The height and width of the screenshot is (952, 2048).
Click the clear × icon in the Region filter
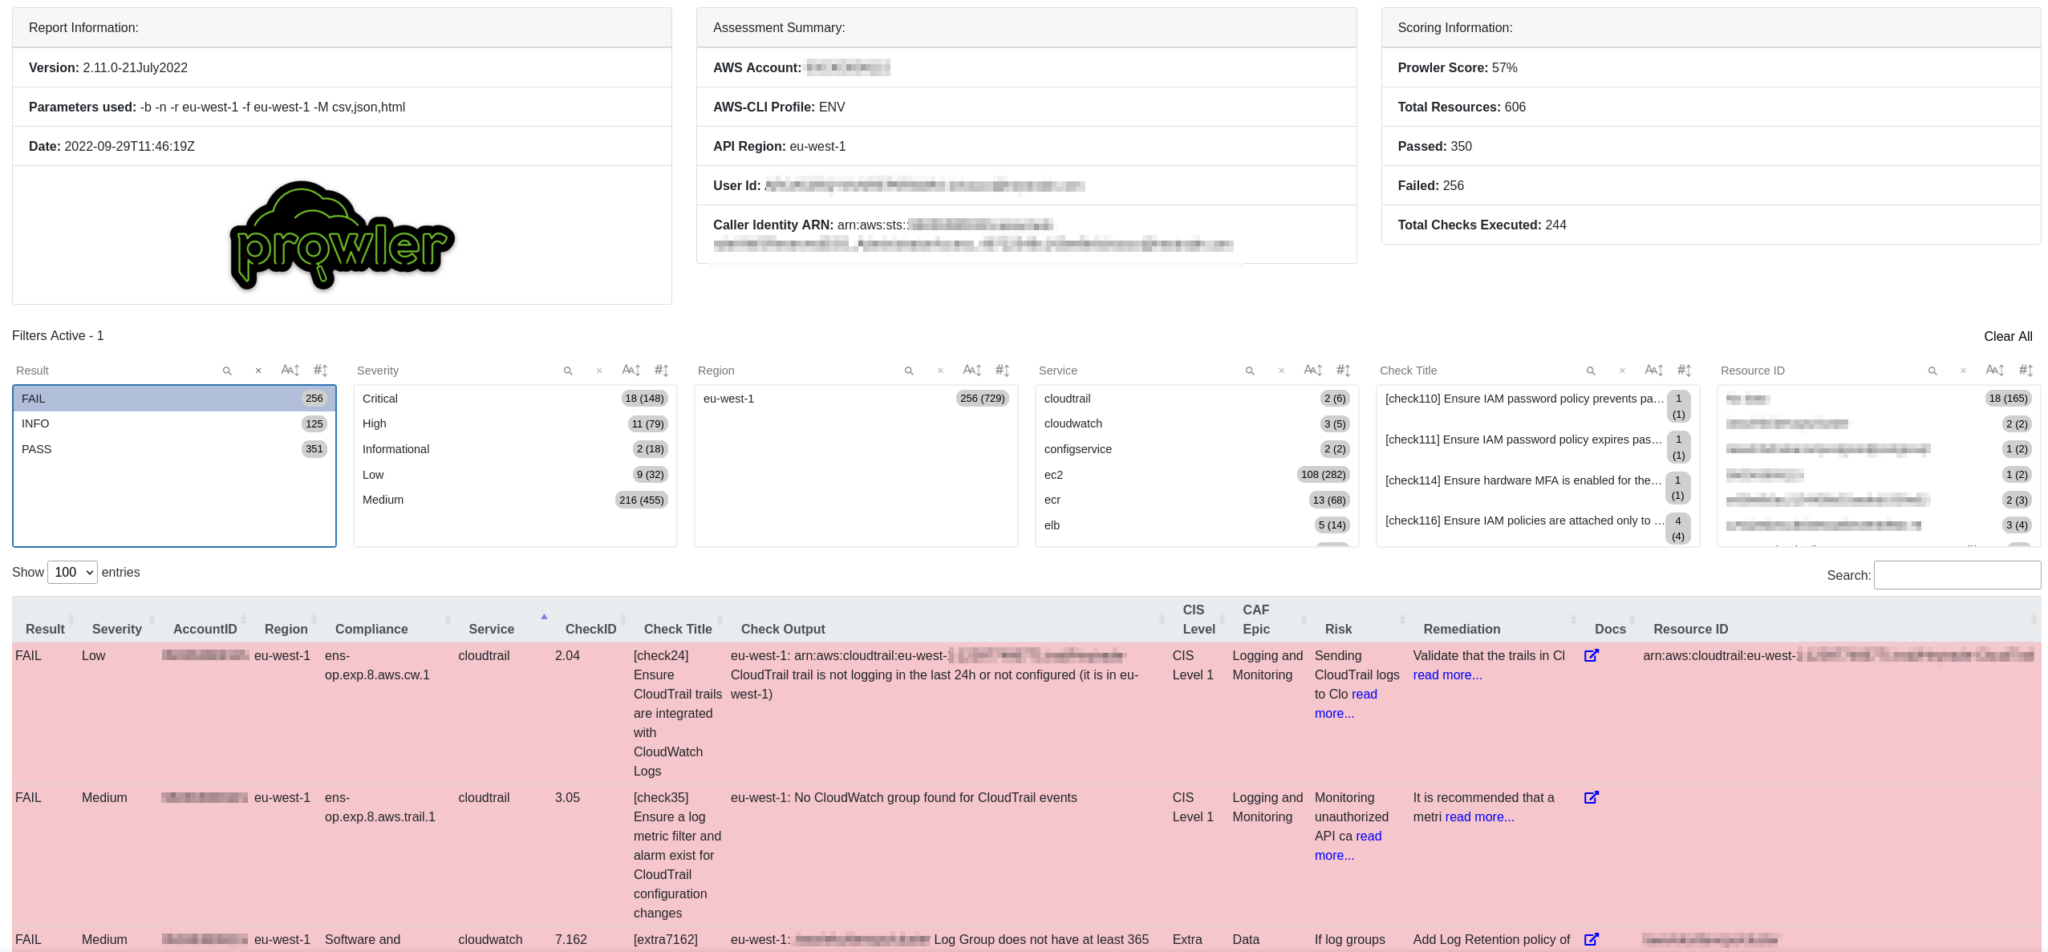pyautogui.click(x=939, y=370)
